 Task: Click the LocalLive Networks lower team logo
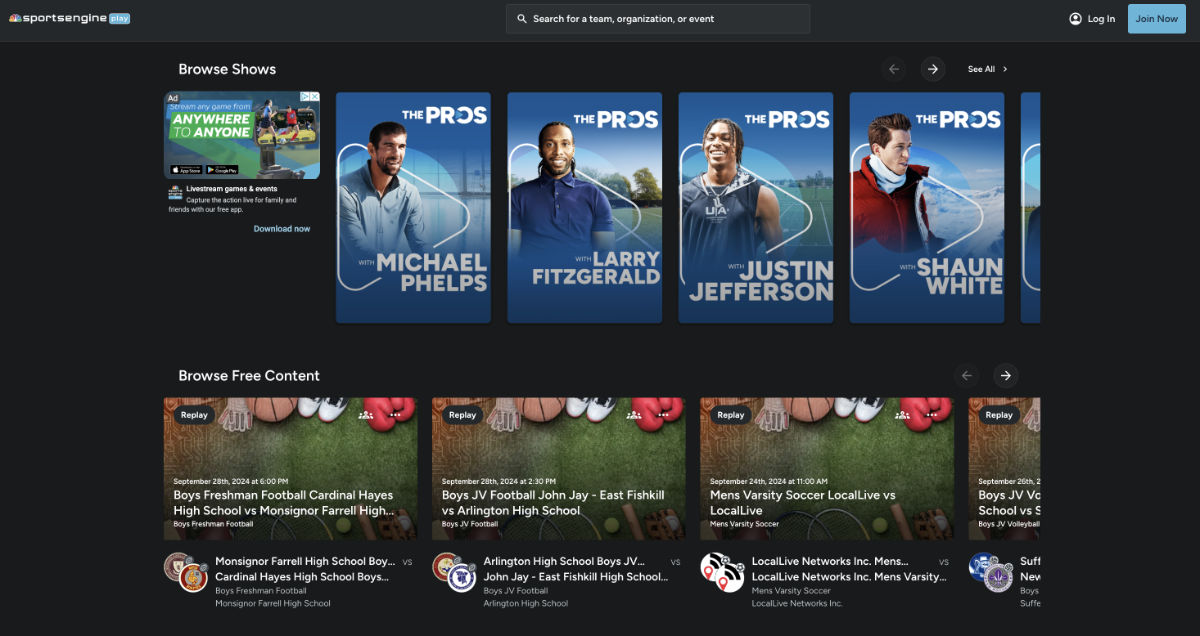click(x=729, y=578)
